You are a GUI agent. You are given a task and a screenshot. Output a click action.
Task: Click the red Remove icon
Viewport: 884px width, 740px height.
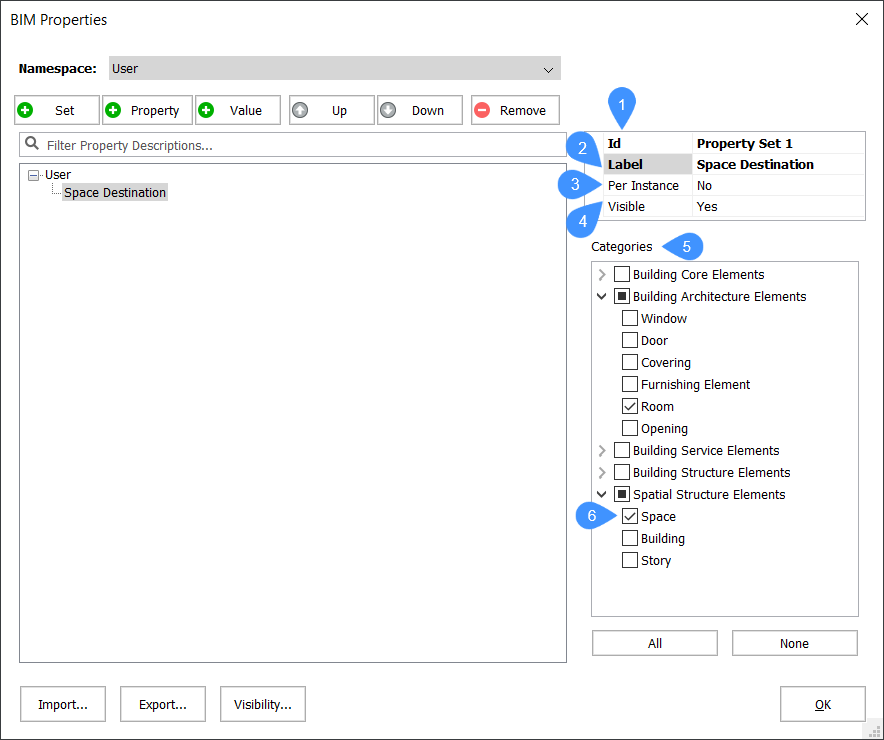[x=482, y=110]
